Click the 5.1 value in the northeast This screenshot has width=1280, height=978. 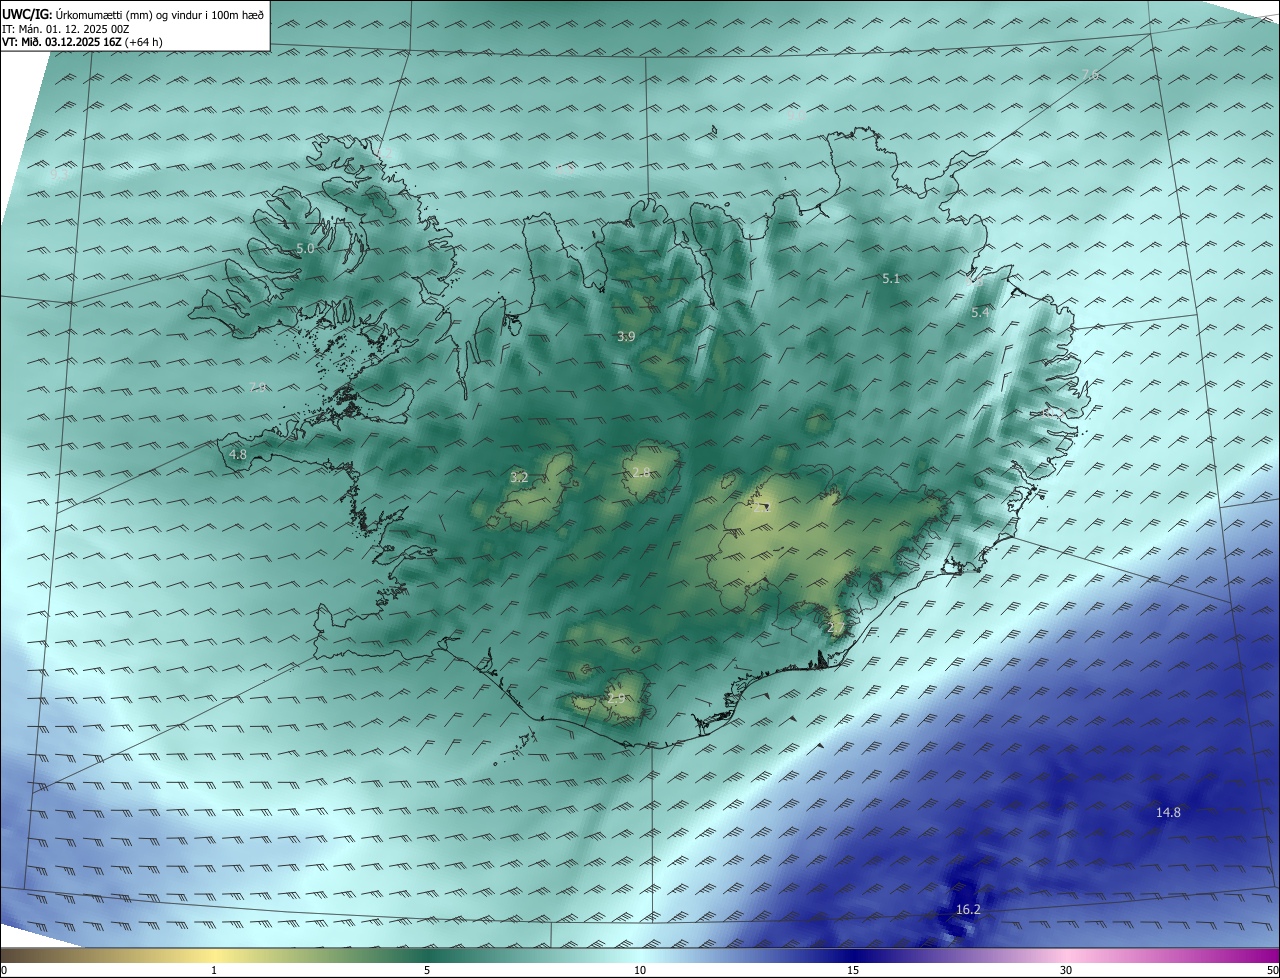(x=891, y=279)
